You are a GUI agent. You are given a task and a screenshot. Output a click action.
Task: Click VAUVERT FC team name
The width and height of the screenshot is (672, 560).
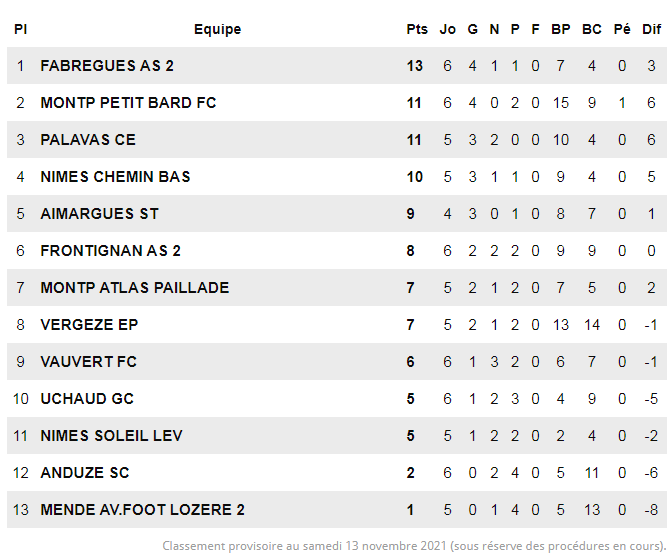pos(88,362)
